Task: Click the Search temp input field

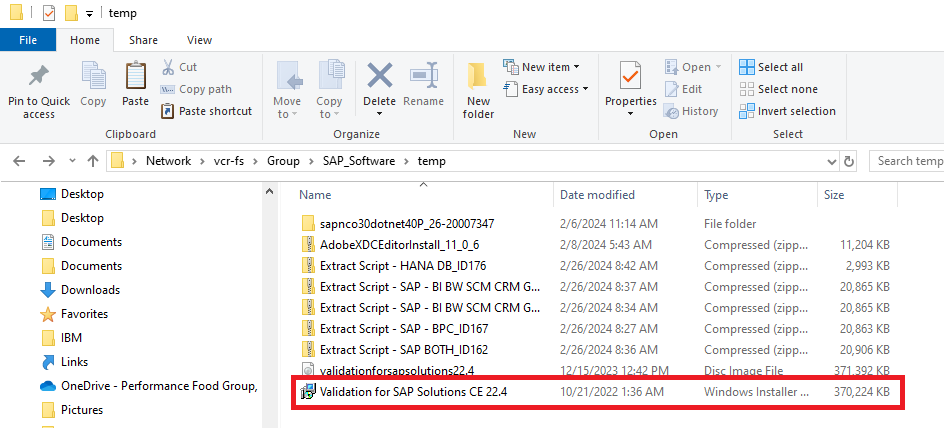Action: coord(907,161)
